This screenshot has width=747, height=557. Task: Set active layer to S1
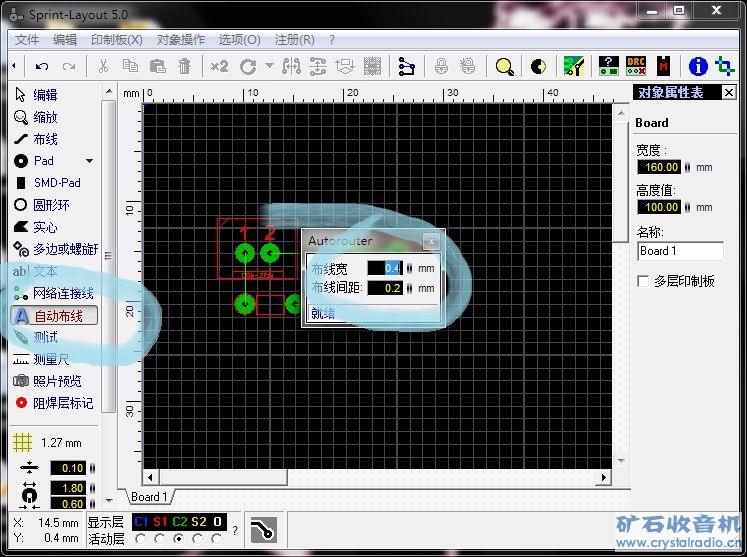[x=160, y=539]
